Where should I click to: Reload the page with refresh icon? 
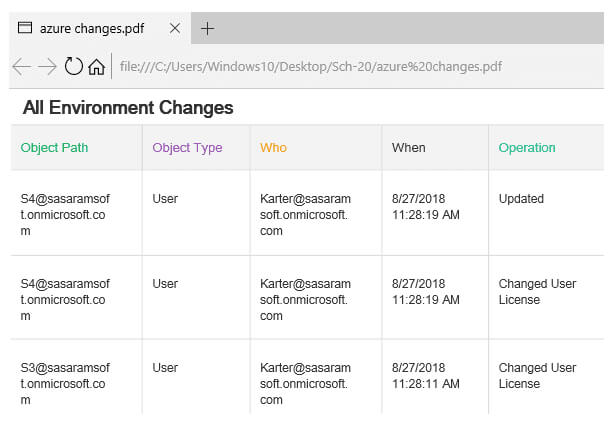coord(73,67)
